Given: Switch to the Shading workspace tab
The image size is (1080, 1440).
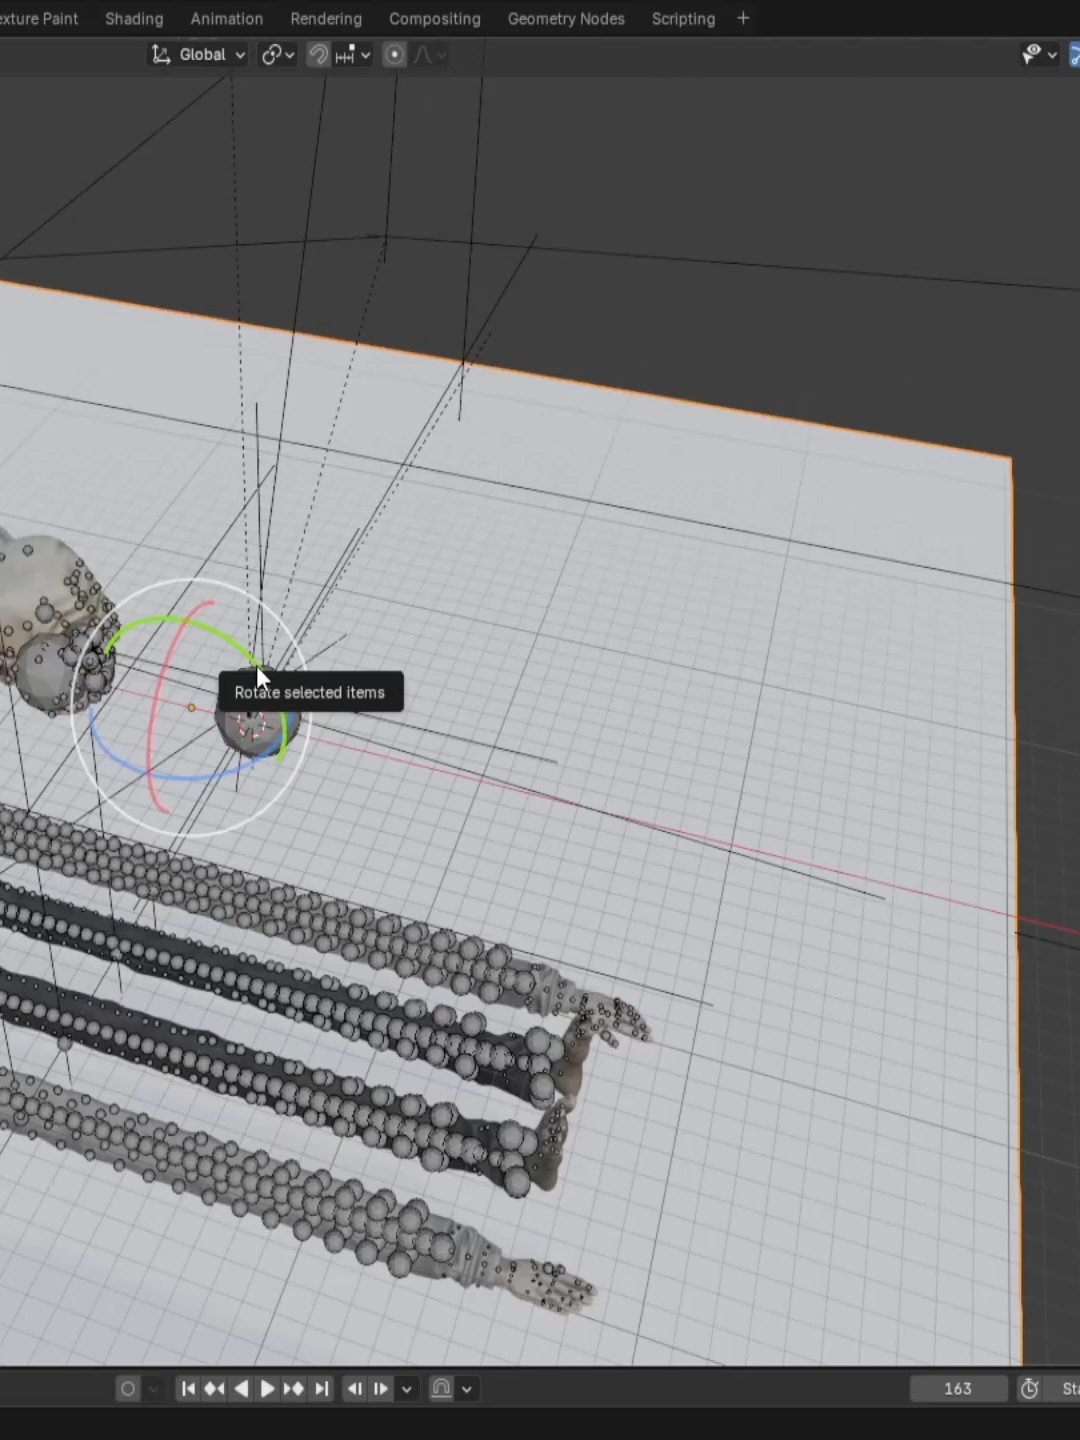Looking at the screenshot, I should (x=134, y=18).
